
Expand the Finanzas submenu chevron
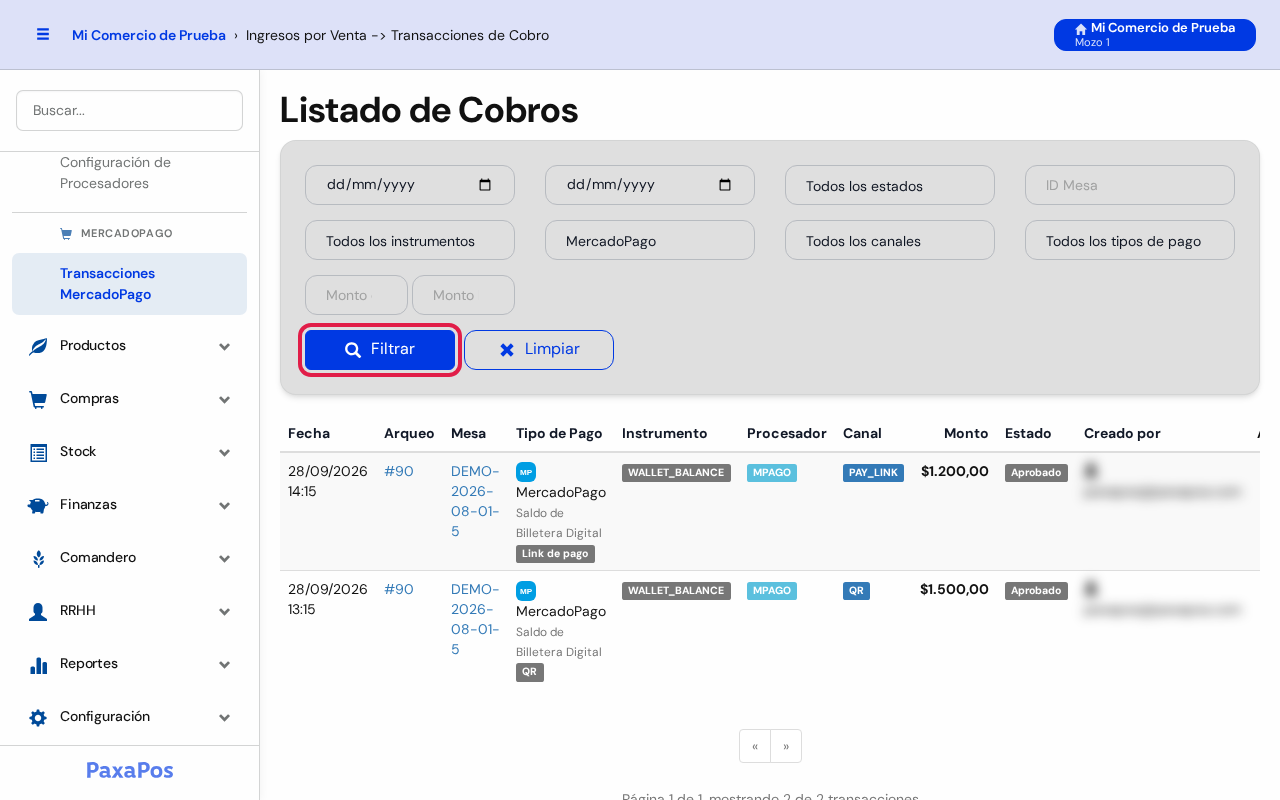225,505
